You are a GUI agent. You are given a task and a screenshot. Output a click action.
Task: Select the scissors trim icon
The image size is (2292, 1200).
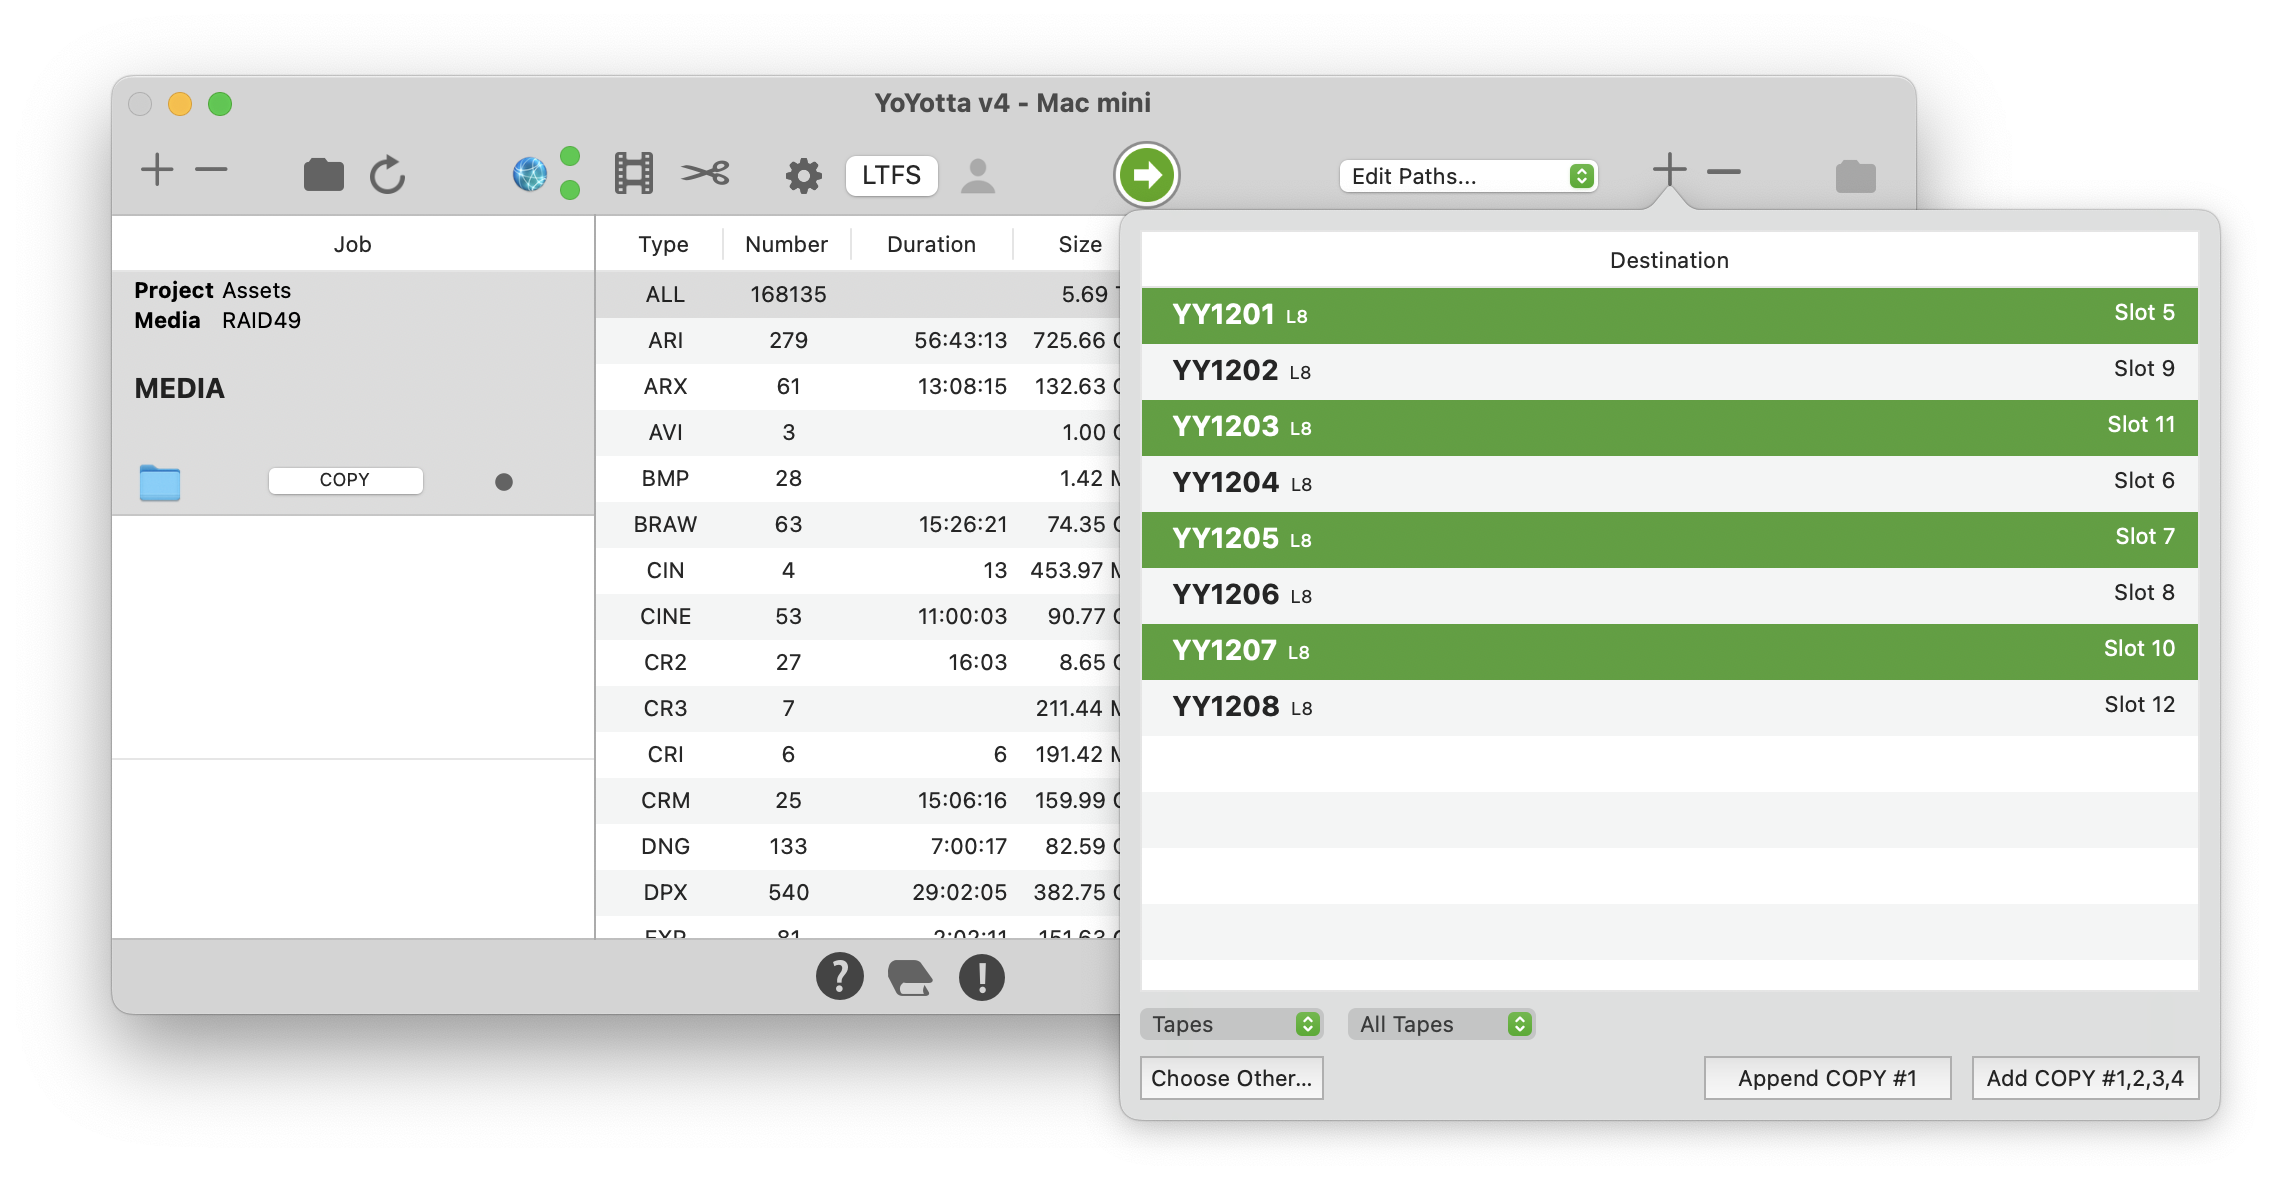[x=706, y=174]
